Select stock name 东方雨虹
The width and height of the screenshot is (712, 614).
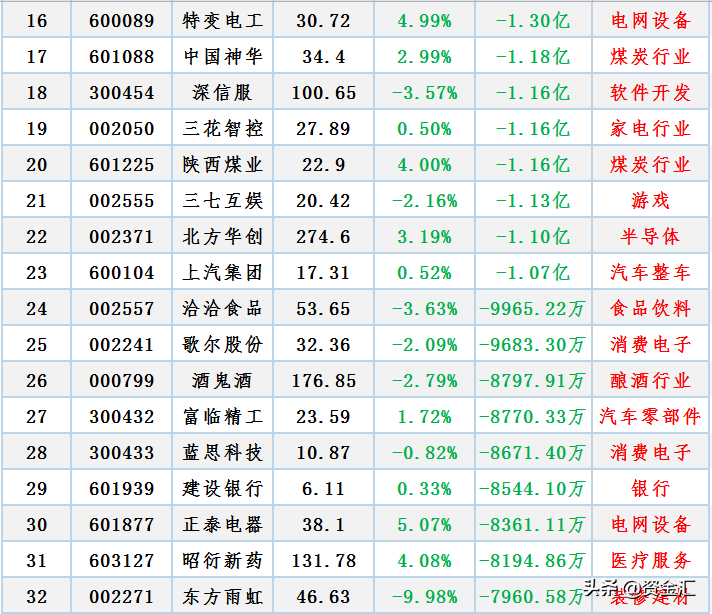pos(222,597)
